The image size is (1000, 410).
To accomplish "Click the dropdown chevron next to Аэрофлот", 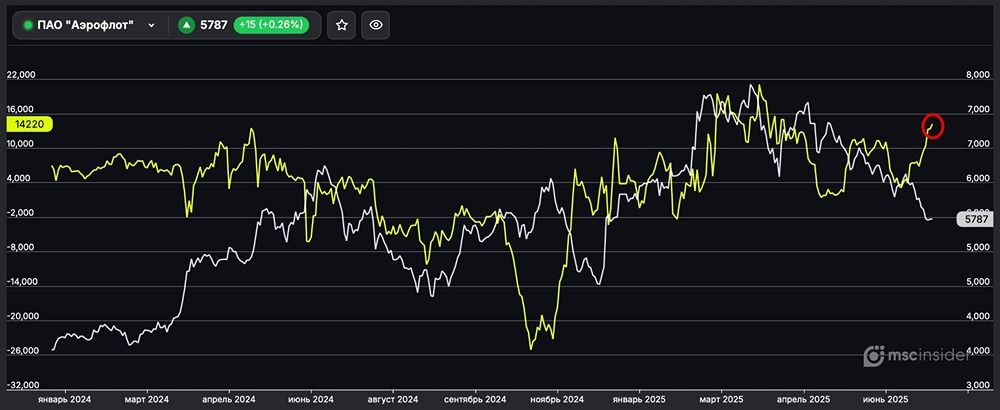I will point(151,25).
